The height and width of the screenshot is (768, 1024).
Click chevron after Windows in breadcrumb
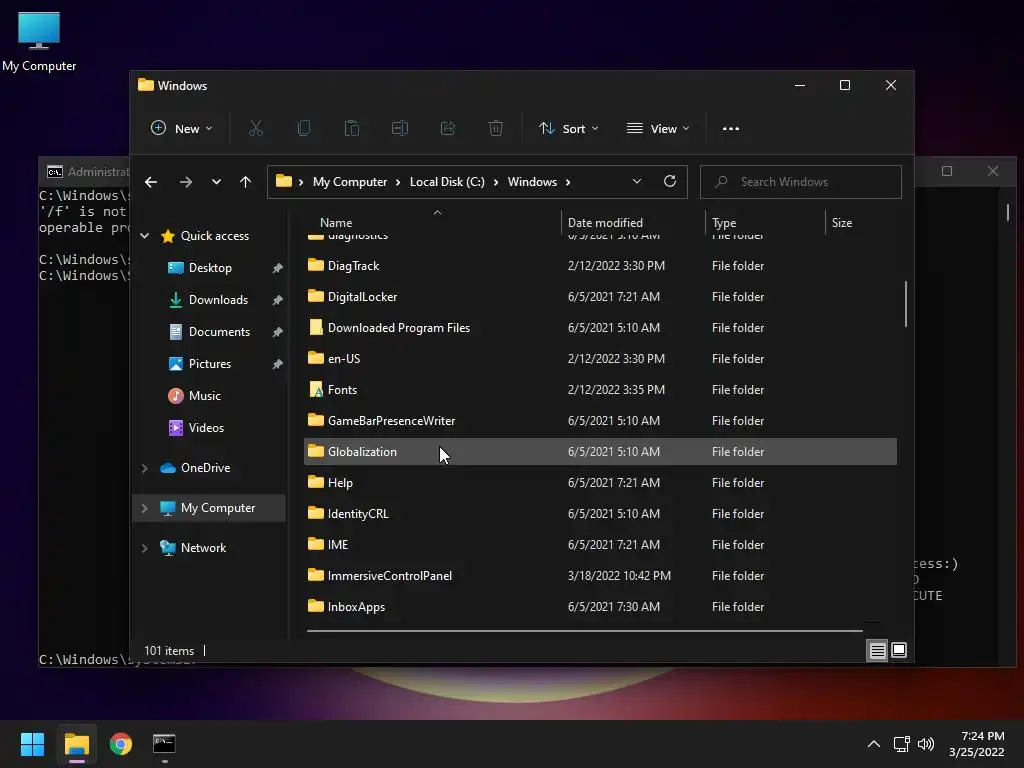tap(568, 182)
